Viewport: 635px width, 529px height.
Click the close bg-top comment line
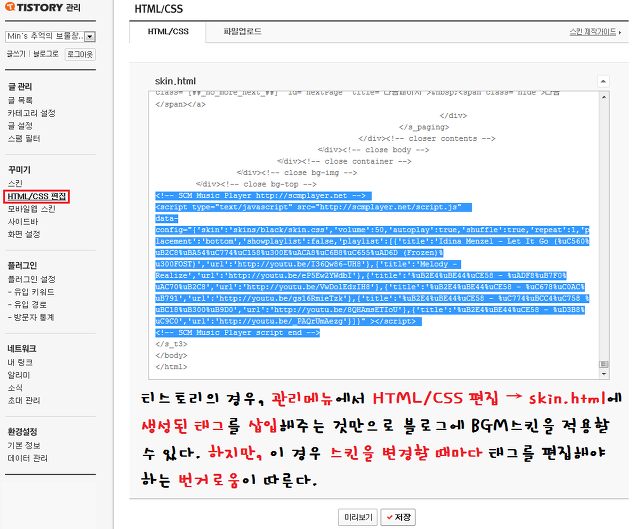point(256,184)
